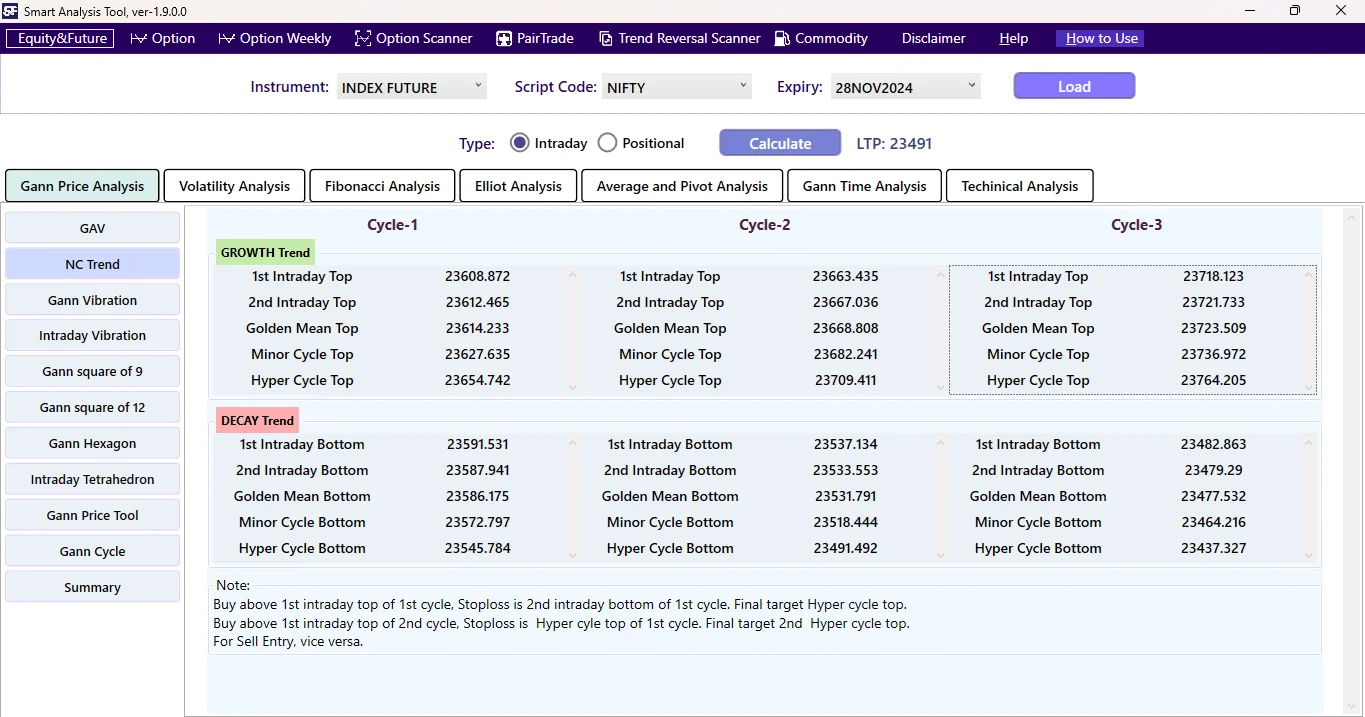This screenshot has height=717, width=1365.
Task: Switch to the Volatility Analysis tab
Action: (x=233, y=185)
